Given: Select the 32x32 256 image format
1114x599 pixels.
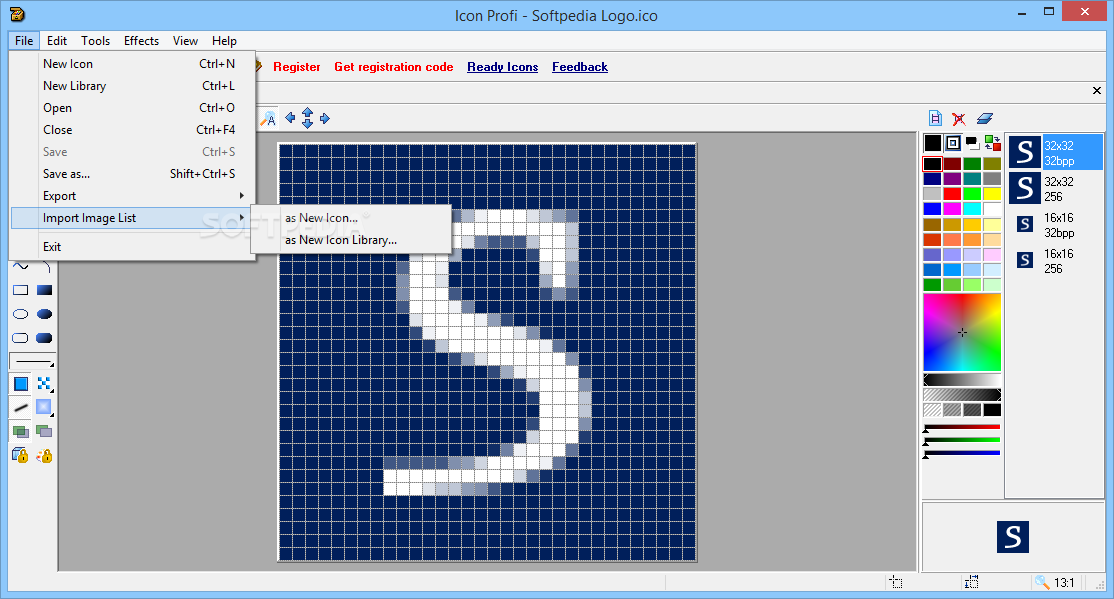Looking at the screenshot, I should 1056,188.
